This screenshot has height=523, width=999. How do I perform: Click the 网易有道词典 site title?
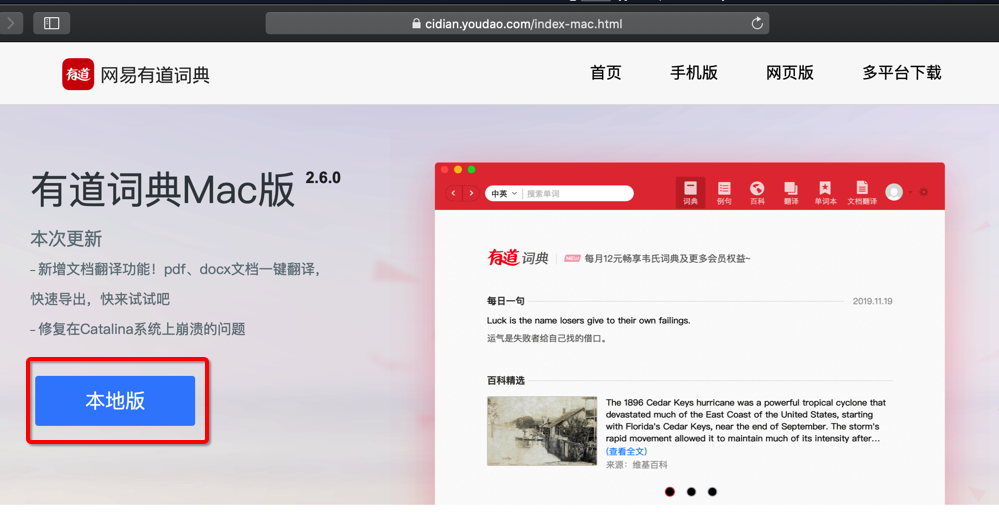(x=155, y=75)
